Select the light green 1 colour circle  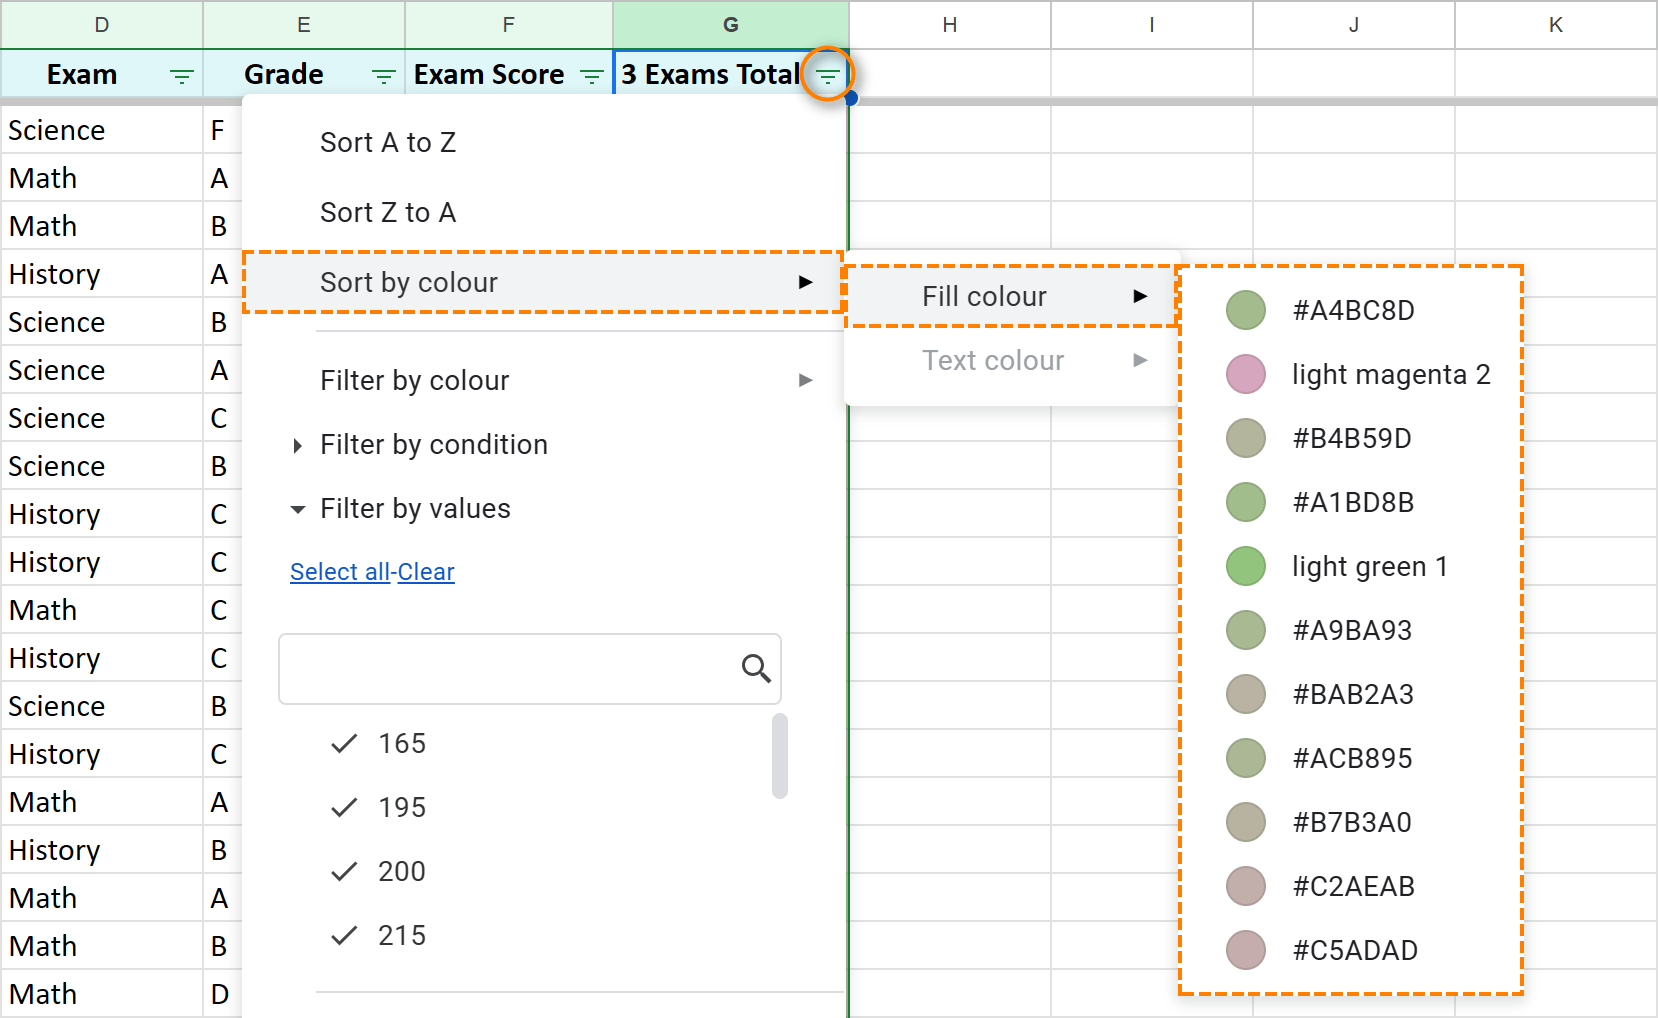click(x=1245, y=565)
